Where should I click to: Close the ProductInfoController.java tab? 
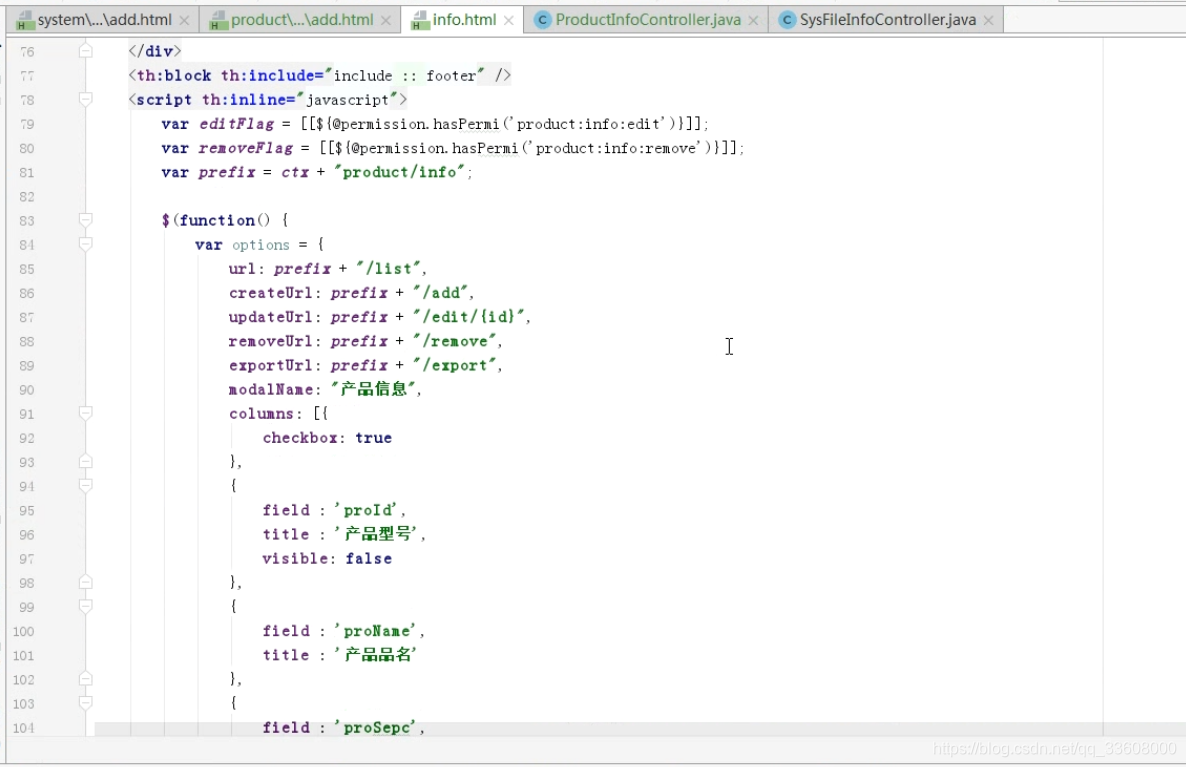[x=753, y=20]
